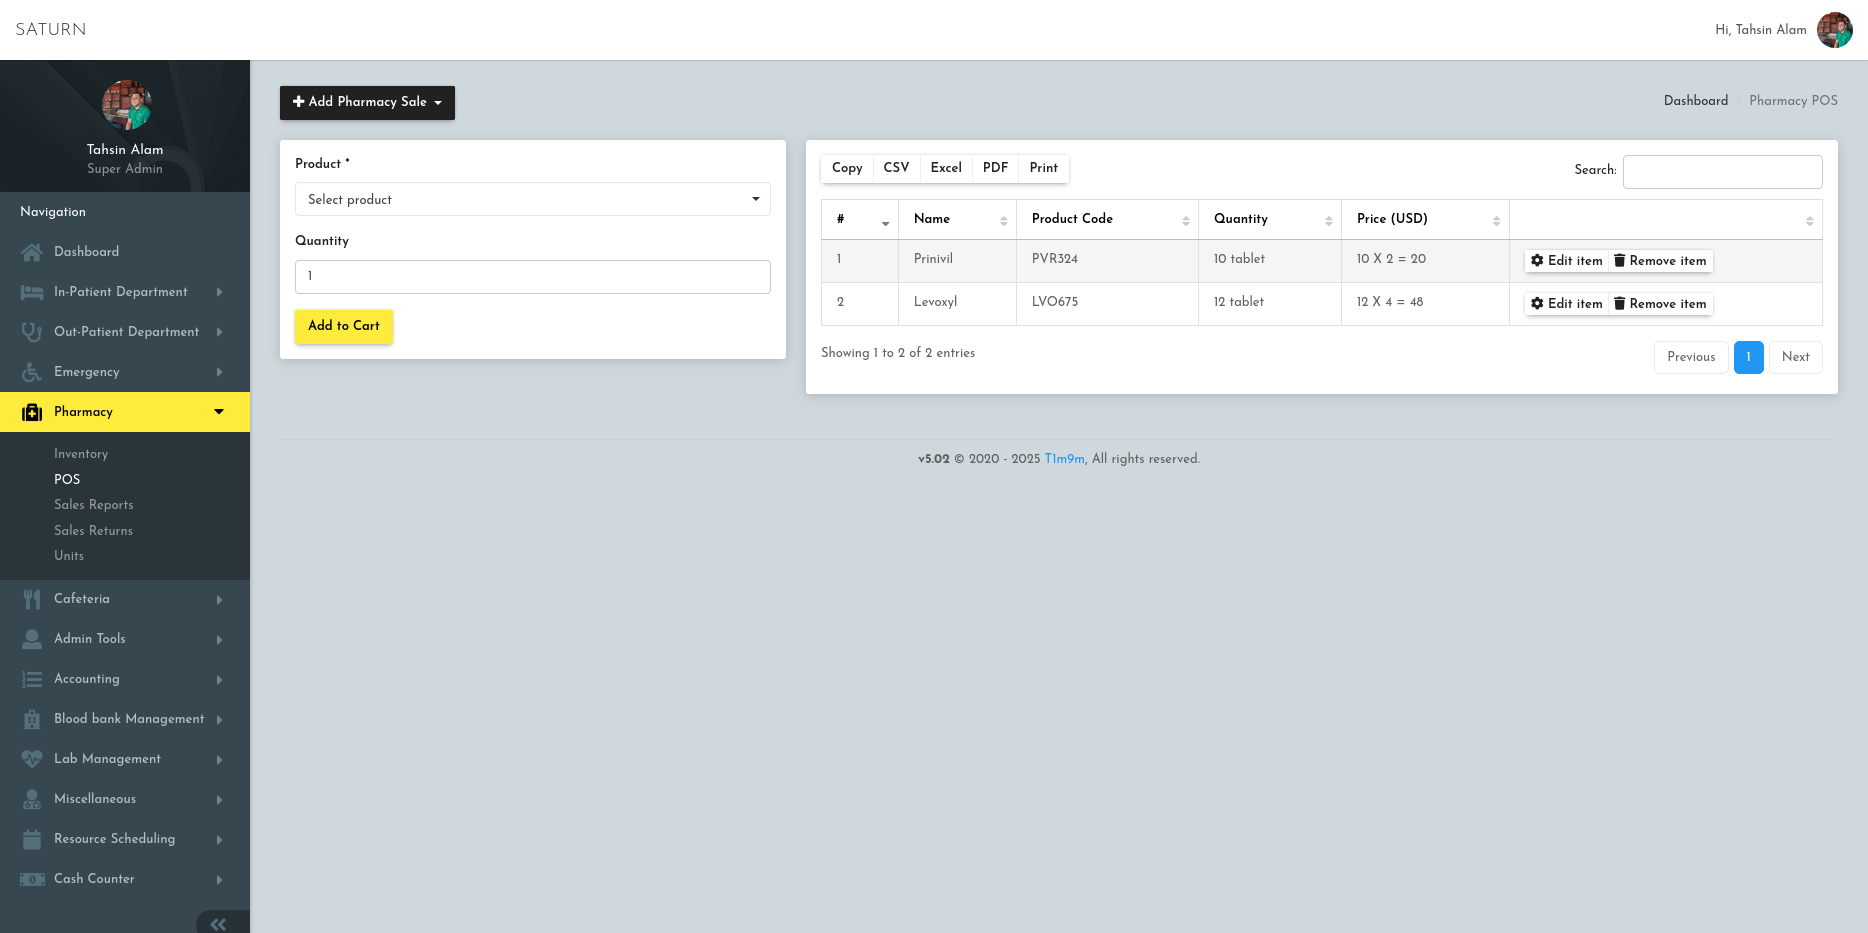This screenshot has width=1868, height=933.
Task: Open Lab Management via its icon
Action: (31, 759)
